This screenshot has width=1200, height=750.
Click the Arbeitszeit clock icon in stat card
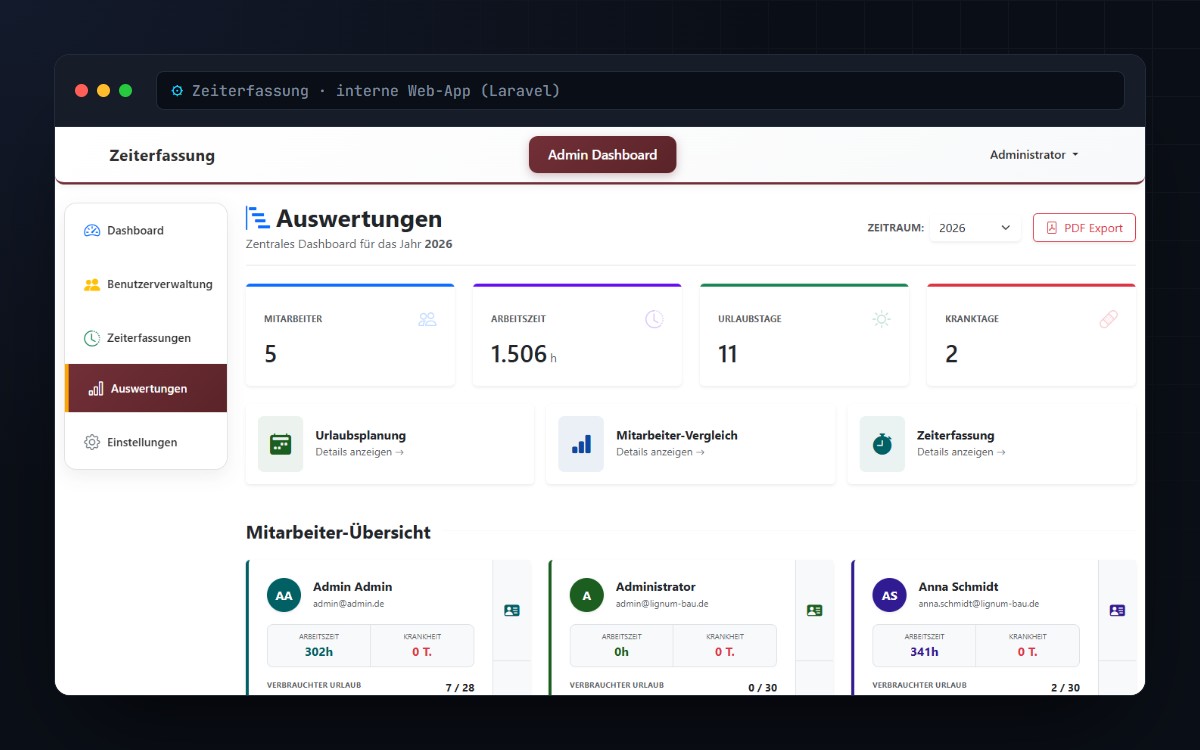click(x=654, y=319)
